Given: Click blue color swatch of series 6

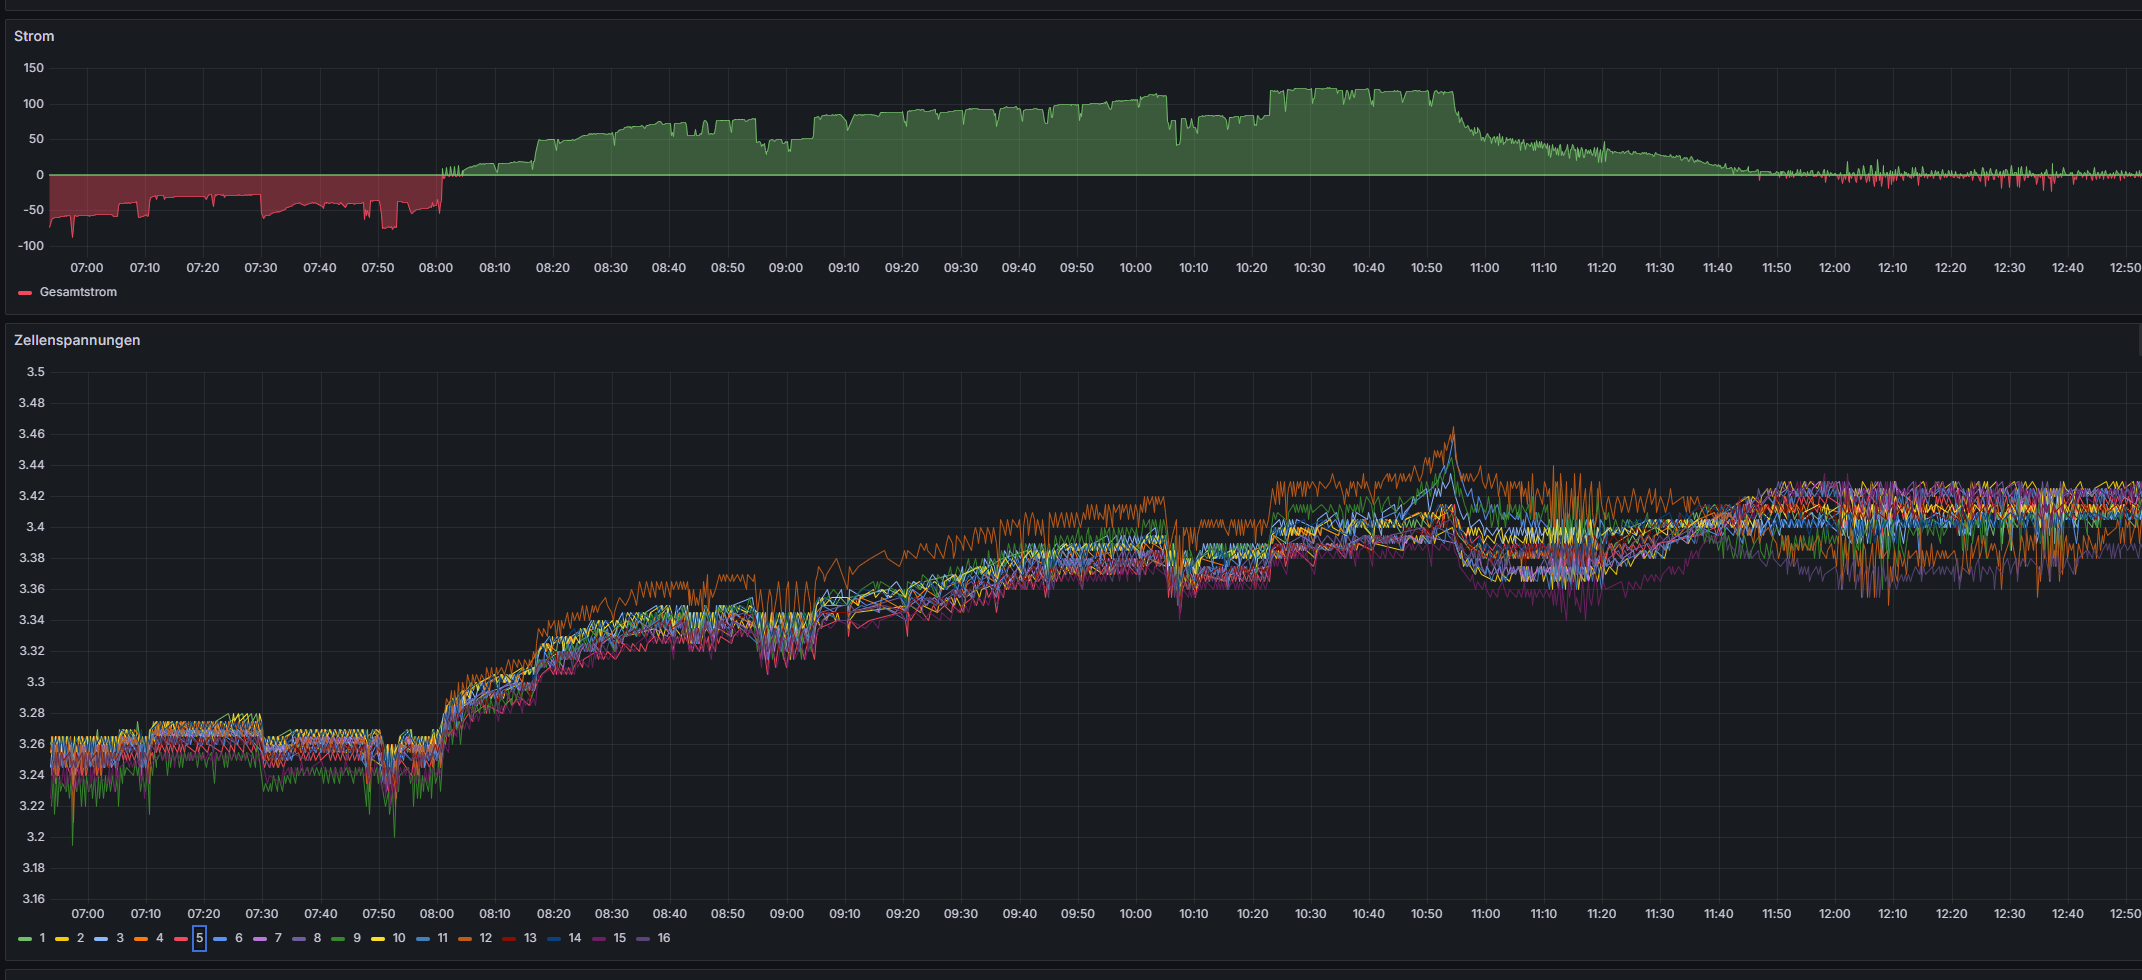Looking at the screenshot, I should [x=220, y=939].
